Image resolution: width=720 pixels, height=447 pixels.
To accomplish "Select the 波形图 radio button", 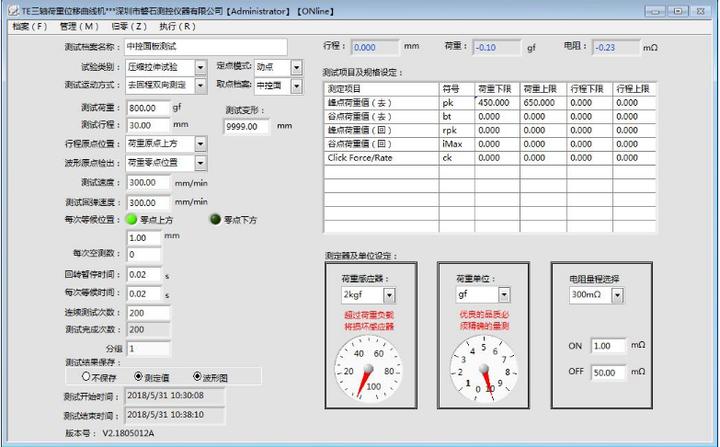I will [197, 377].
